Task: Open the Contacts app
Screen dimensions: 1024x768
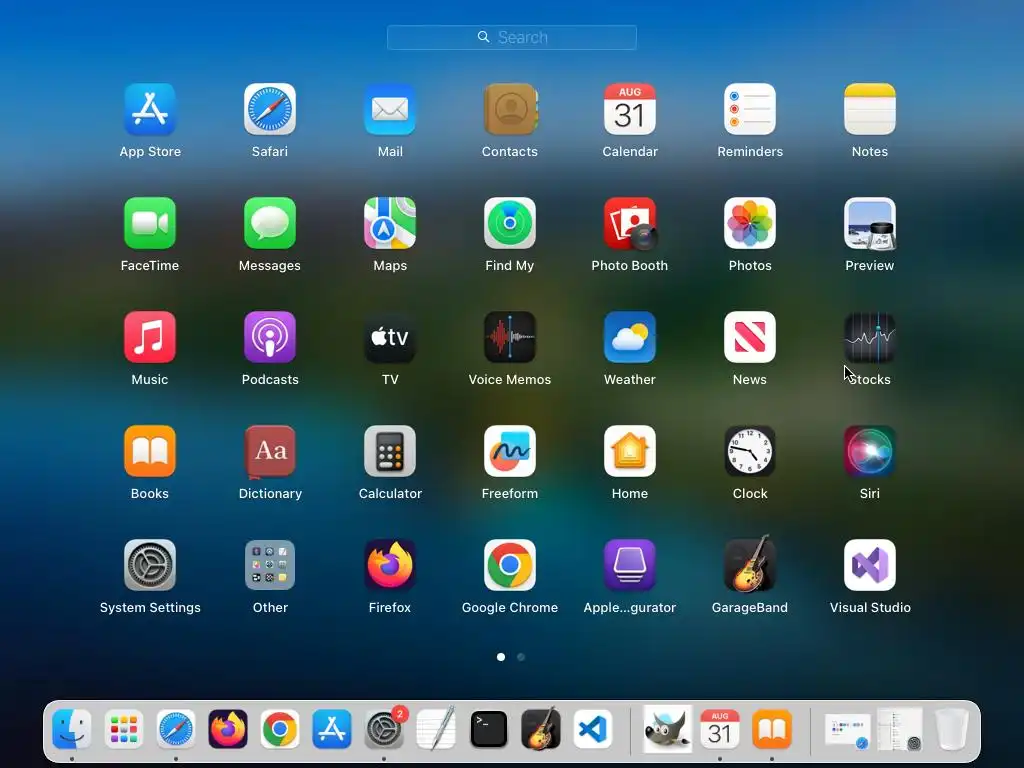Action: tap(510, 109)
